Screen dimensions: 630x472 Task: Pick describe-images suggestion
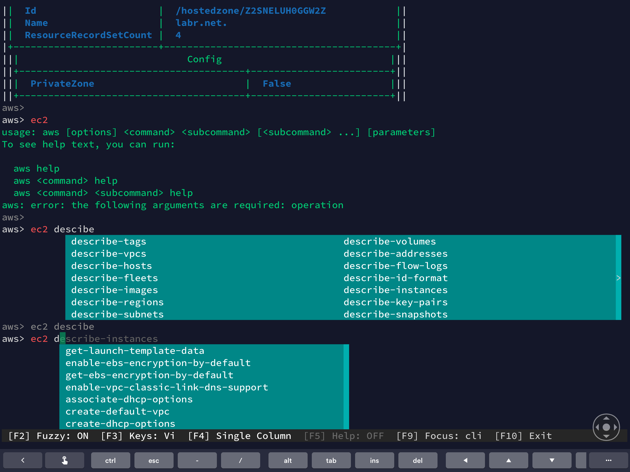(115, 290)
